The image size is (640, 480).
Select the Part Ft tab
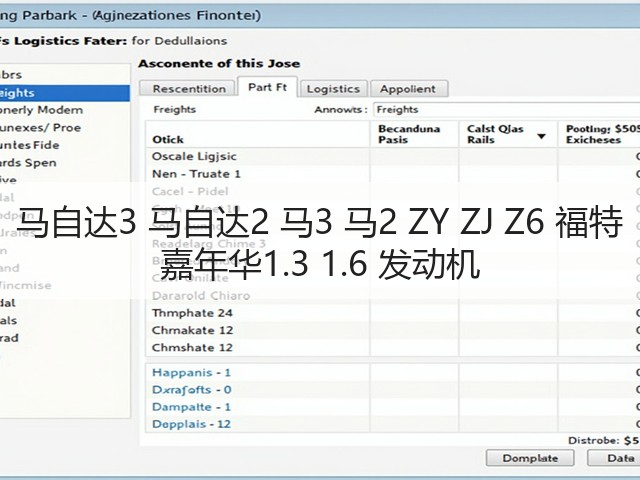click(267, 87)
